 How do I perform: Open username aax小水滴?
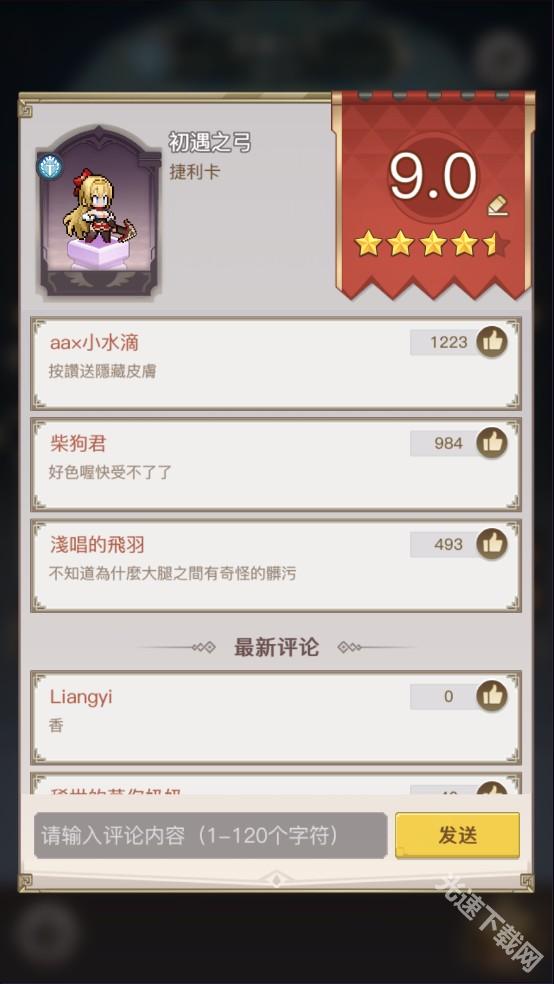point(94,343)
